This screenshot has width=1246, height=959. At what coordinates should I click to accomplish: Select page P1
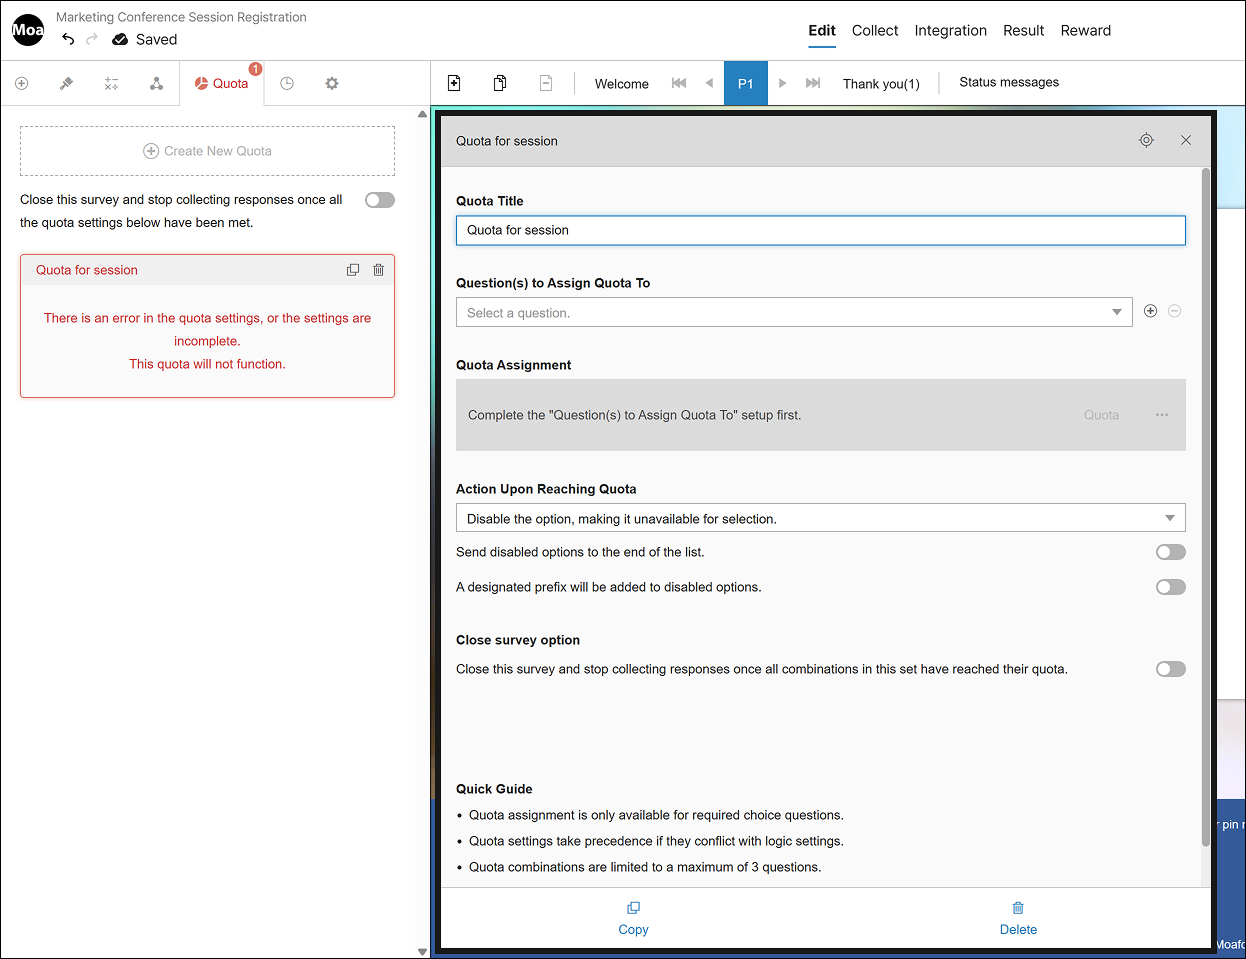point(746,84)
